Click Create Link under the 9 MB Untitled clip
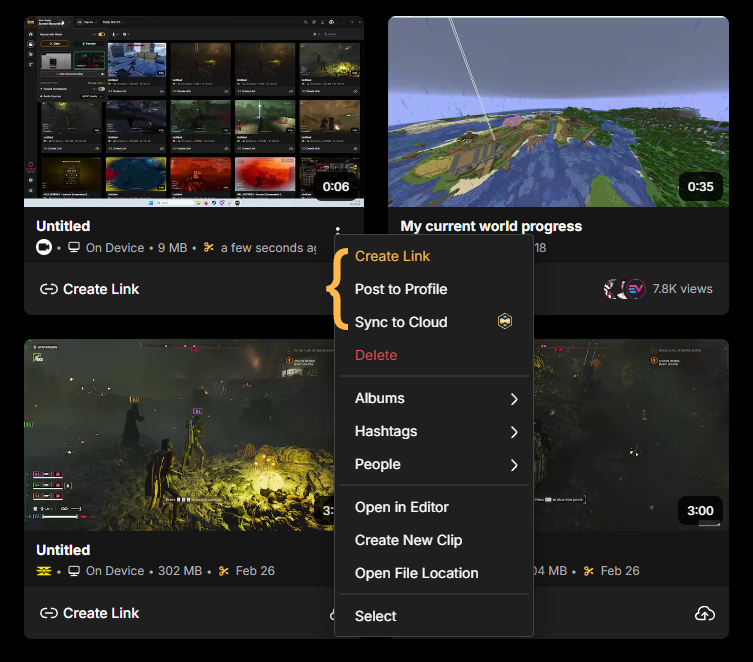Viewport: 753px width, 662px height. coord(90,289)
